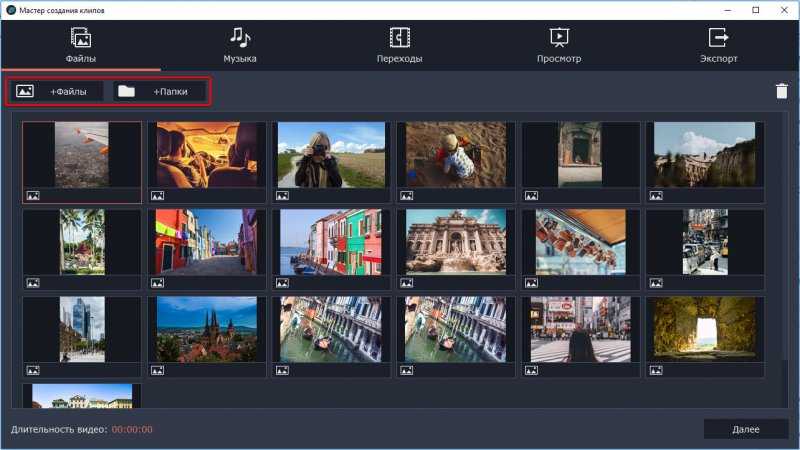Open the Переходы tab

coord(399,45)
